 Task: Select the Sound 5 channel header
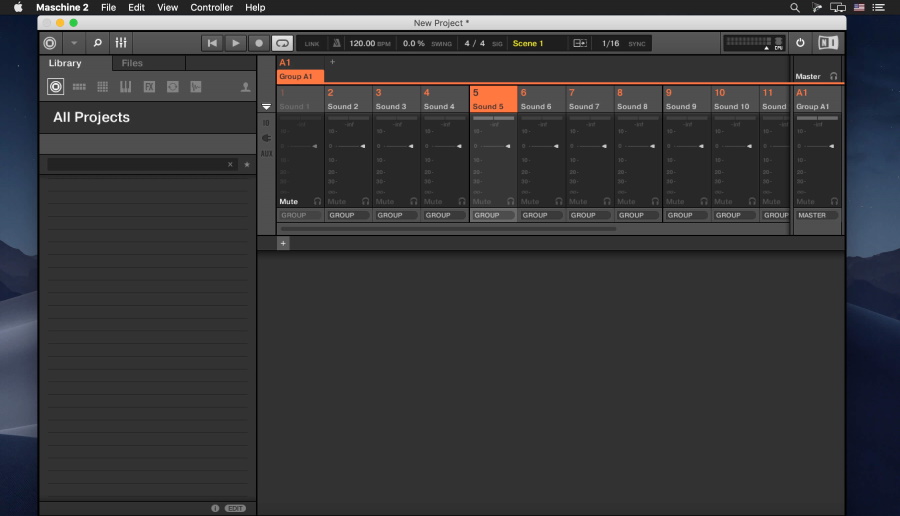point(493,99)
